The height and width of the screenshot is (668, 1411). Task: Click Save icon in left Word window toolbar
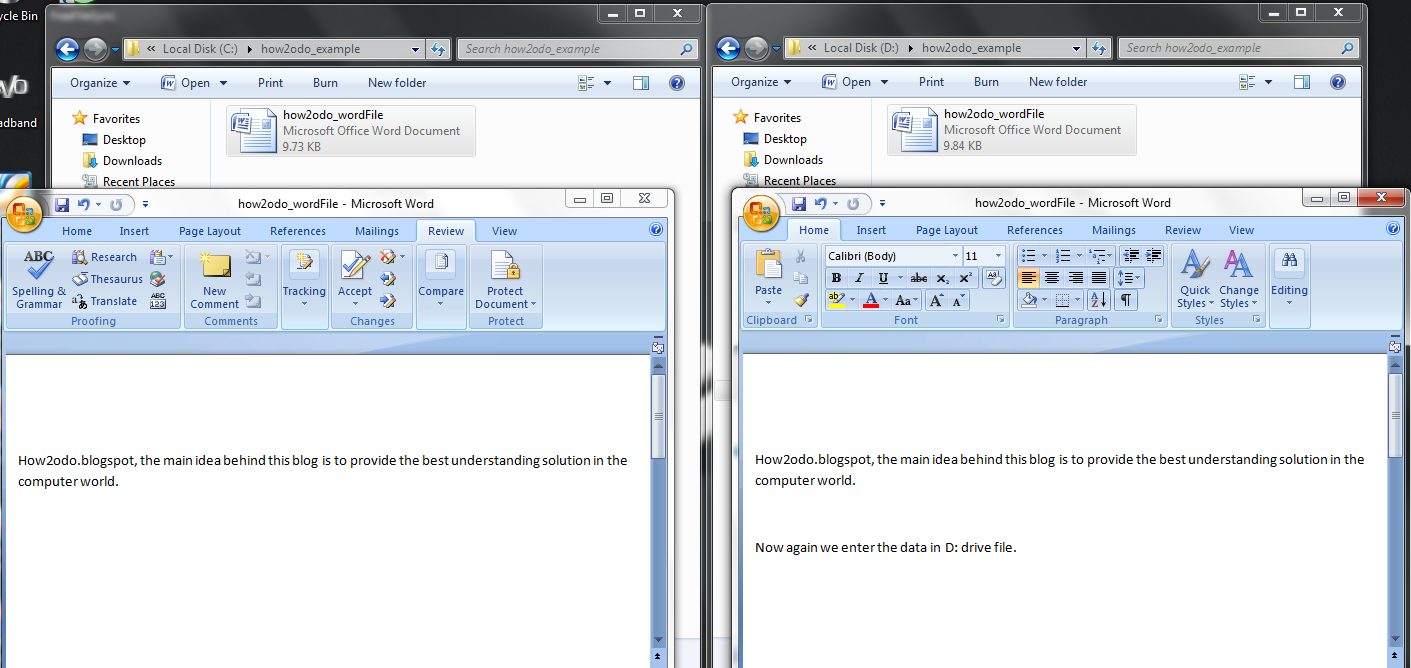62,204
